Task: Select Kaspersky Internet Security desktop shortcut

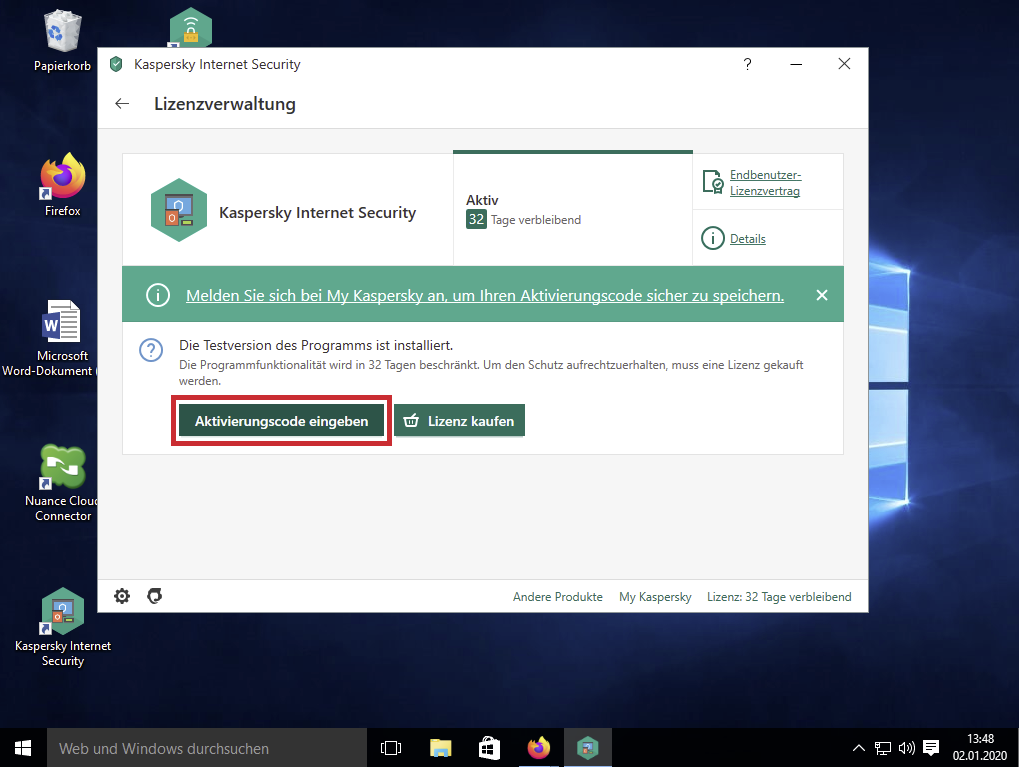Action: coord(63,627)
